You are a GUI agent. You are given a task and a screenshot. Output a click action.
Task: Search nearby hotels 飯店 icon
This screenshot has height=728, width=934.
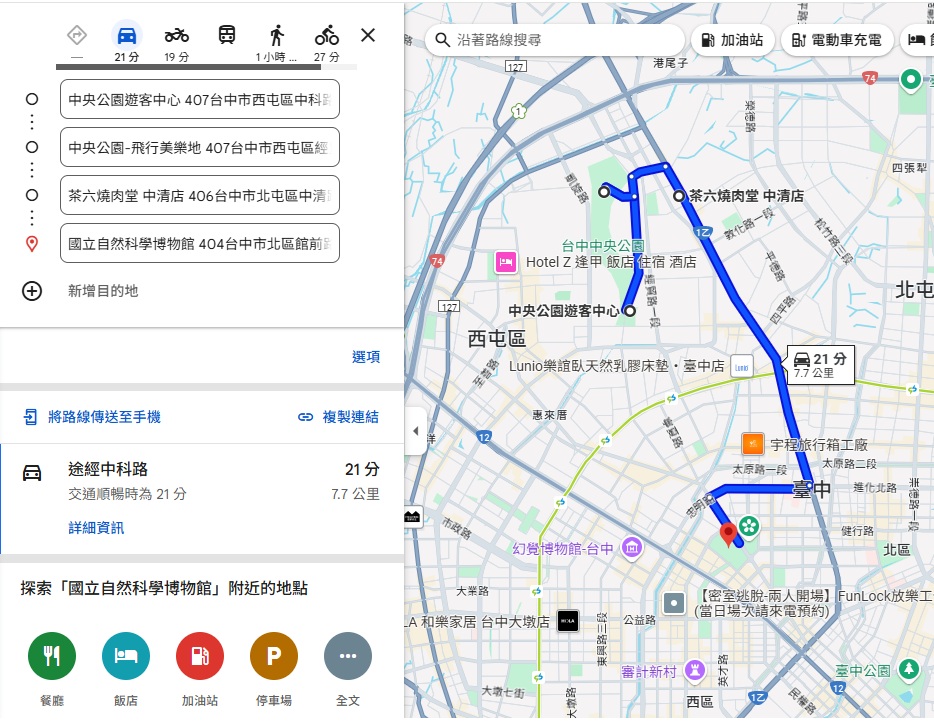point(126,656)
